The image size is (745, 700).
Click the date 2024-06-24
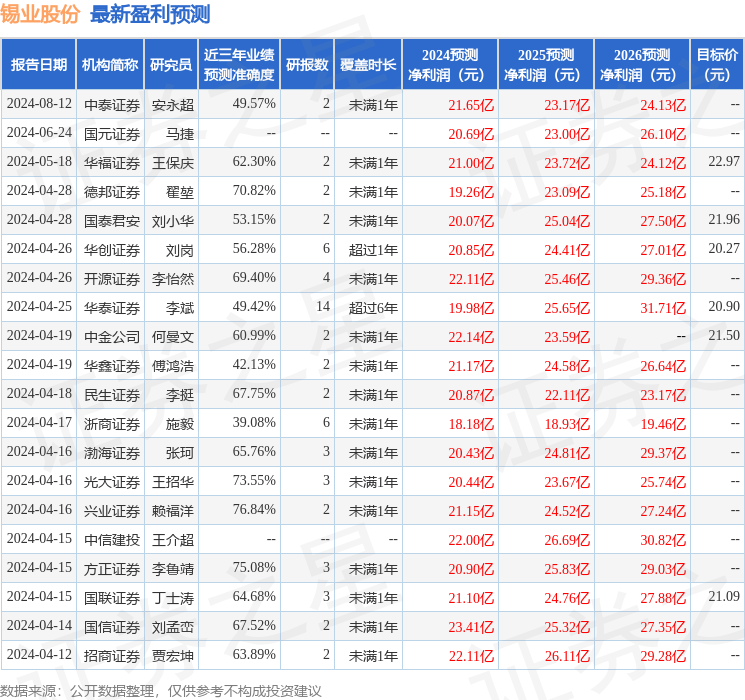point(39,132)
